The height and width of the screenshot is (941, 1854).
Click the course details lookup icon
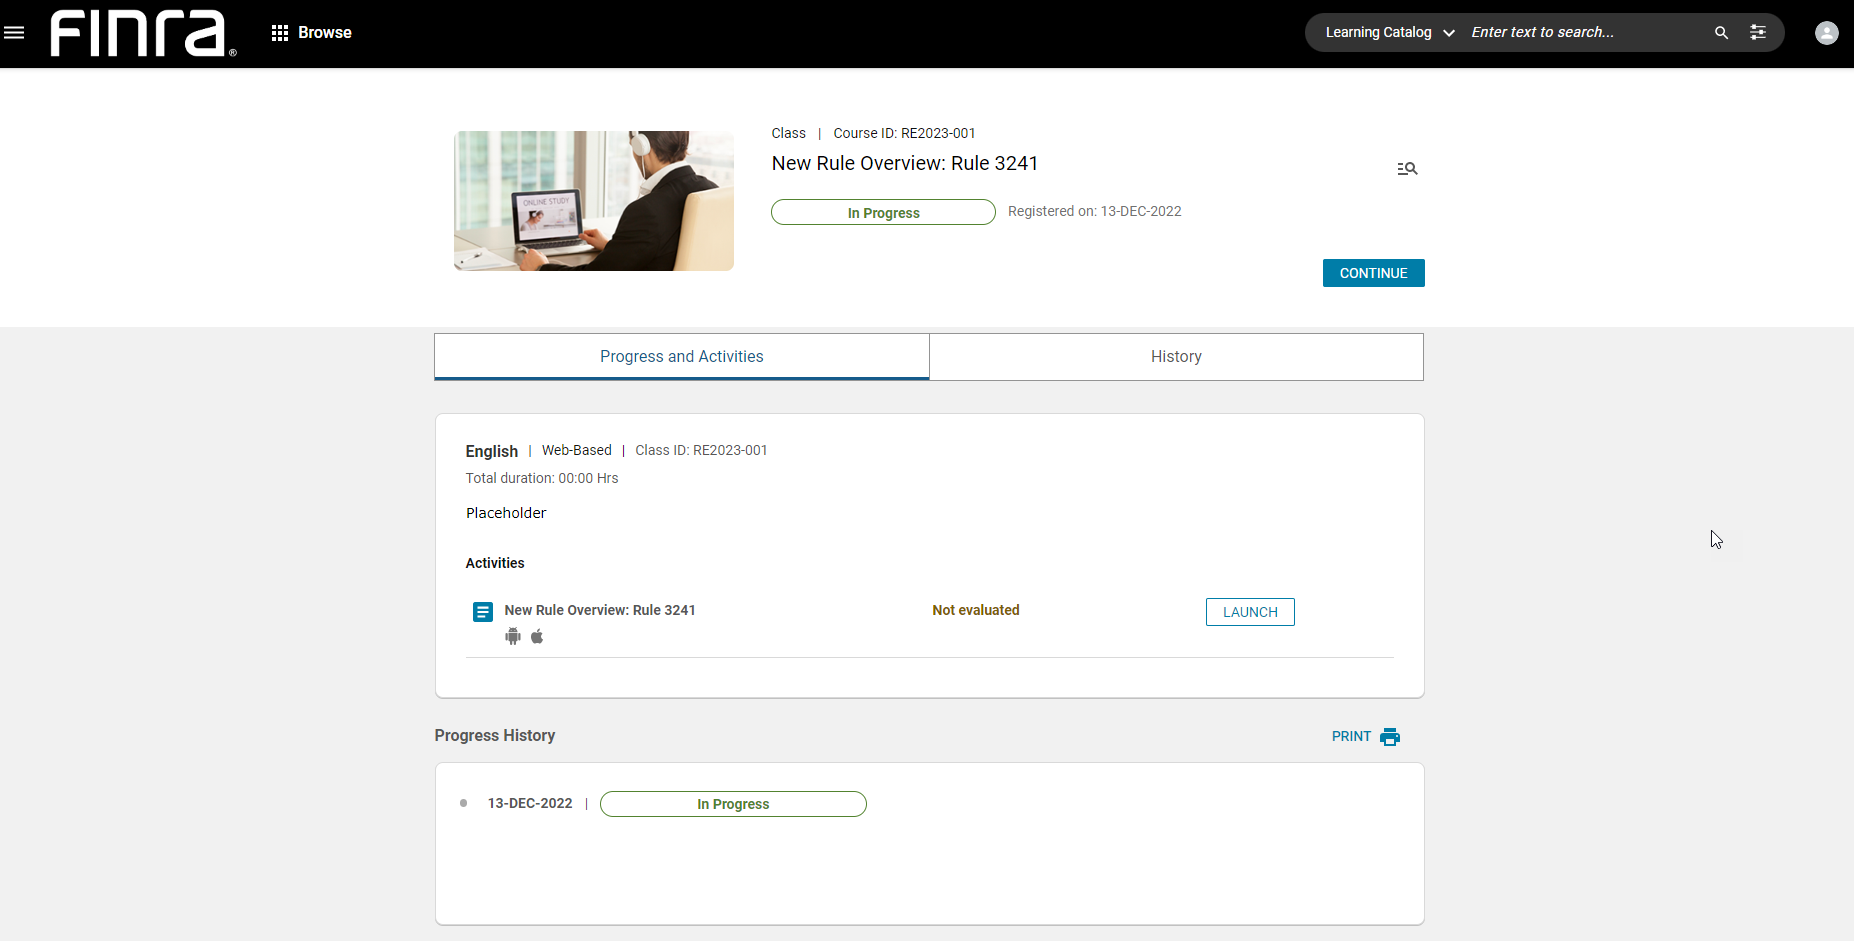click(x=1407, y=169)
